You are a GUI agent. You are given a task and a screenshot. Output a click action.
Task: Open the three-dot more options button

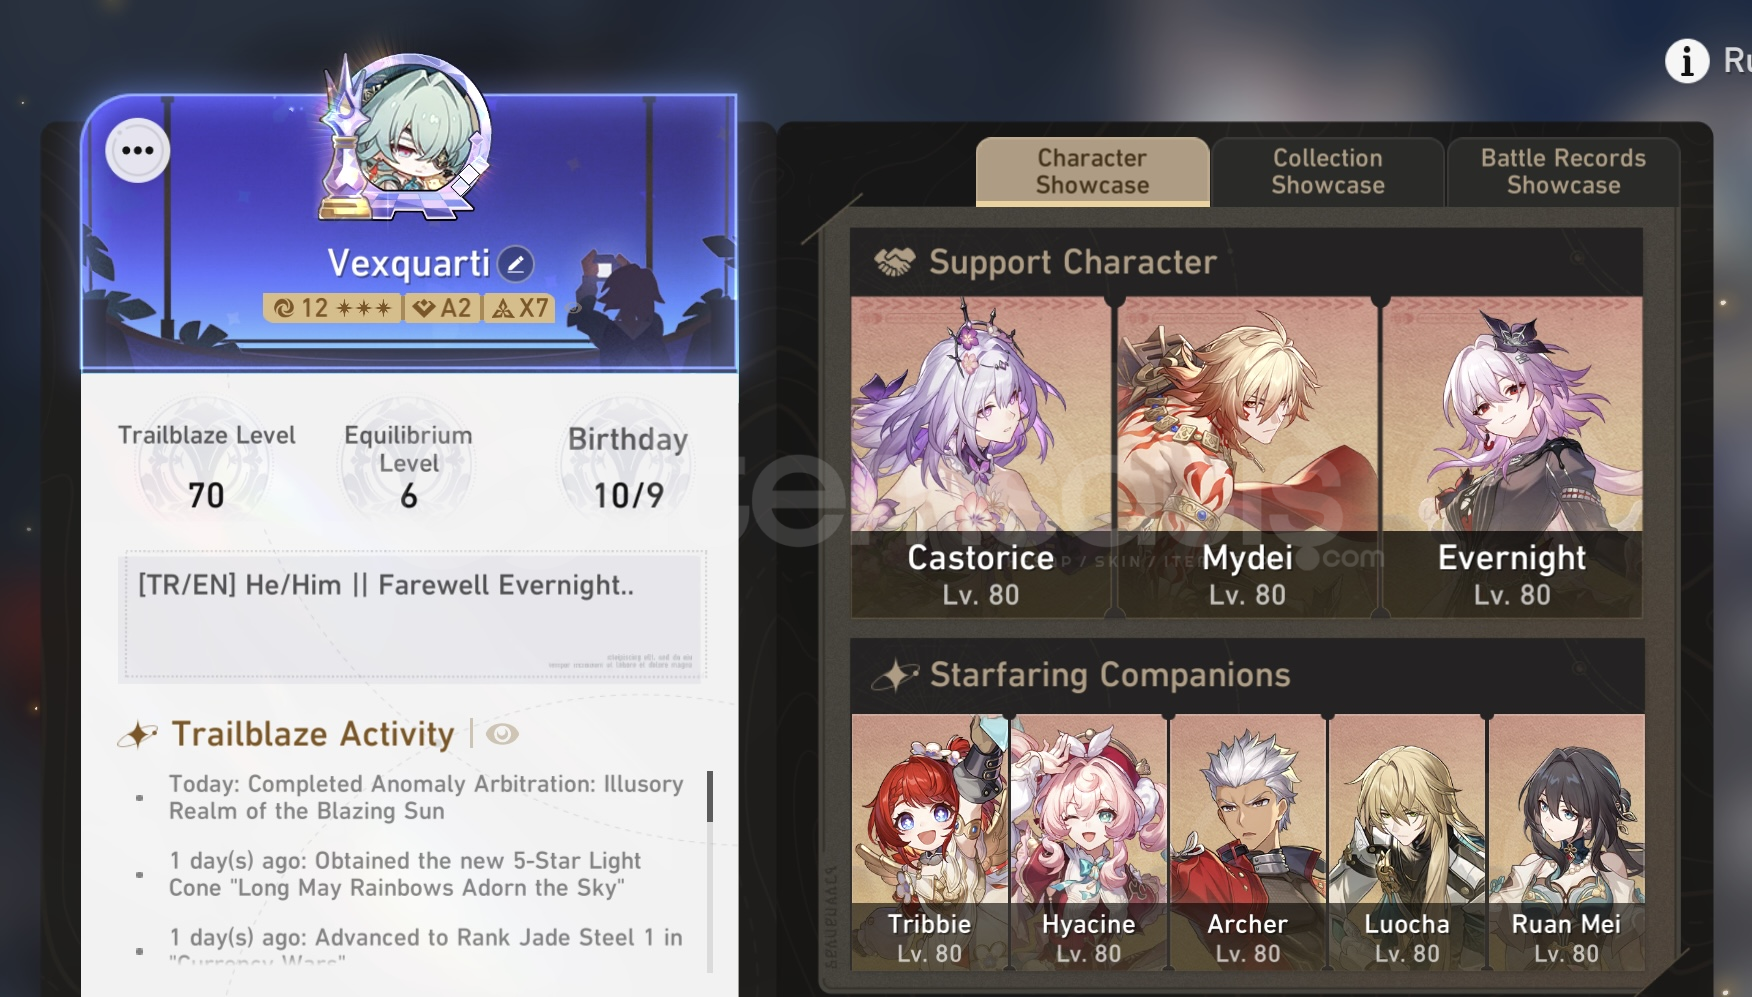tap(137, 151)
